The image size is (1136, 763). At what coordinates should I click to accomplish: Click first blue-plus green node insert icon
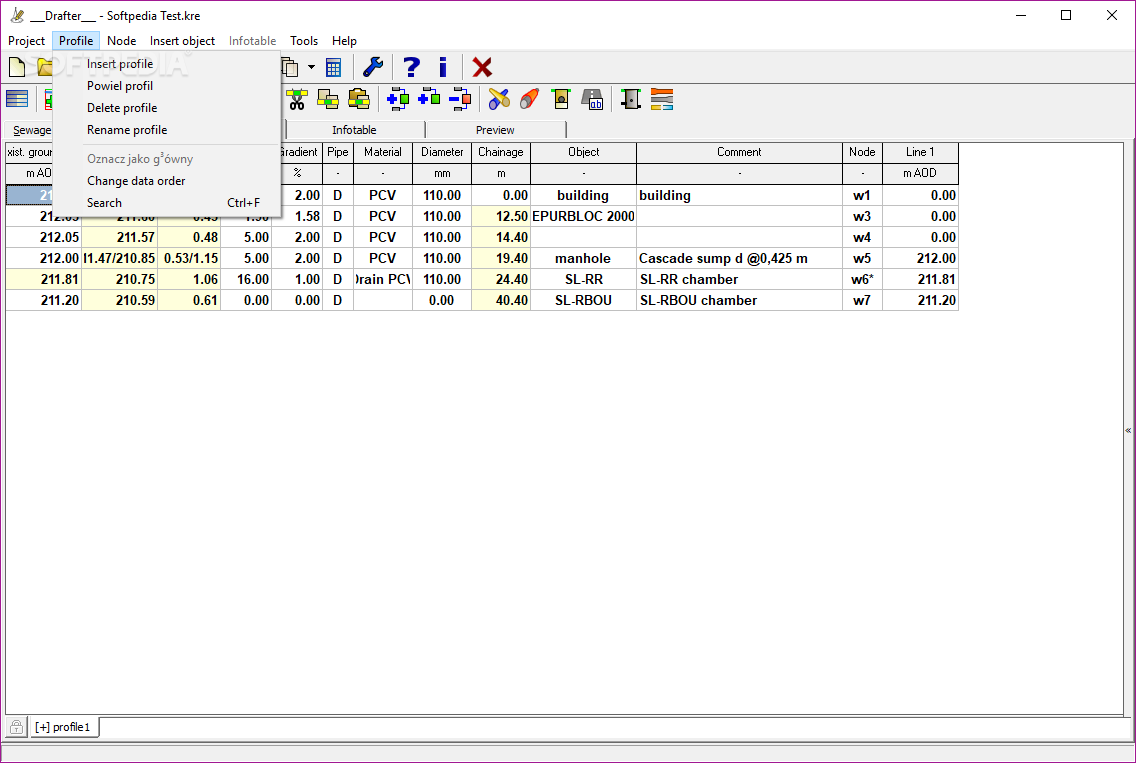(x=398, y=99)
